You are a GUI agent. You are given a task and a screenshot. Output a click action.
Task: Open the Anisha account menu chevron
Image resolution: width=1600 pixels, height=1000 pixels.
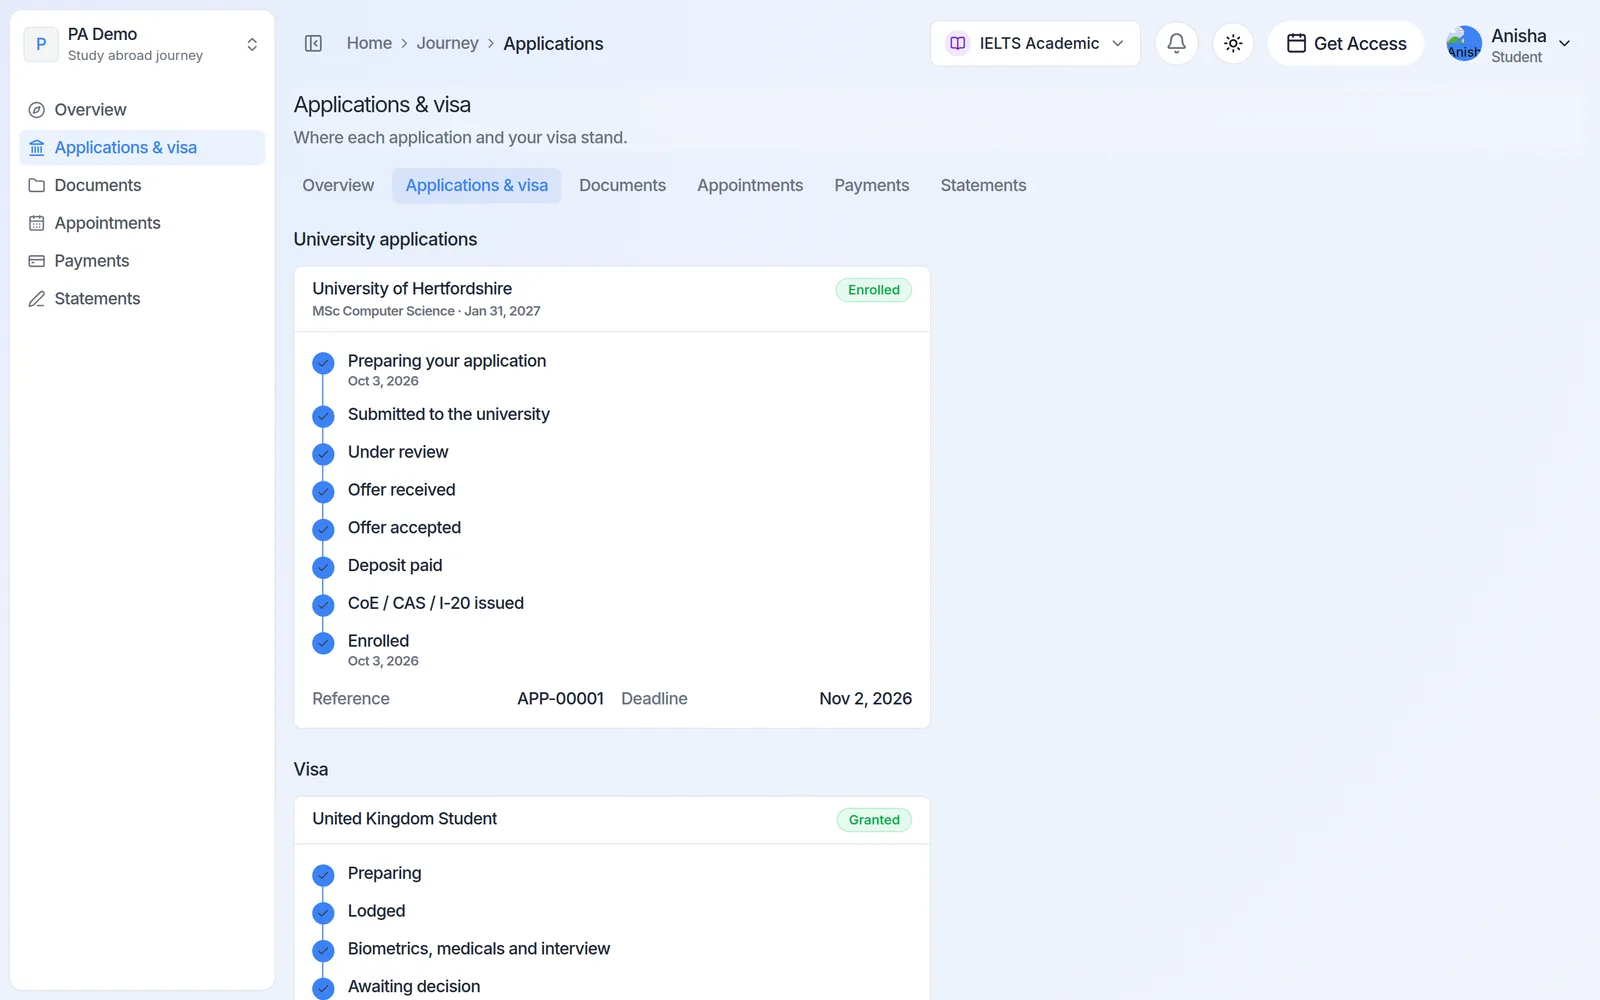pyautogui.click(x=1565, y=43)
